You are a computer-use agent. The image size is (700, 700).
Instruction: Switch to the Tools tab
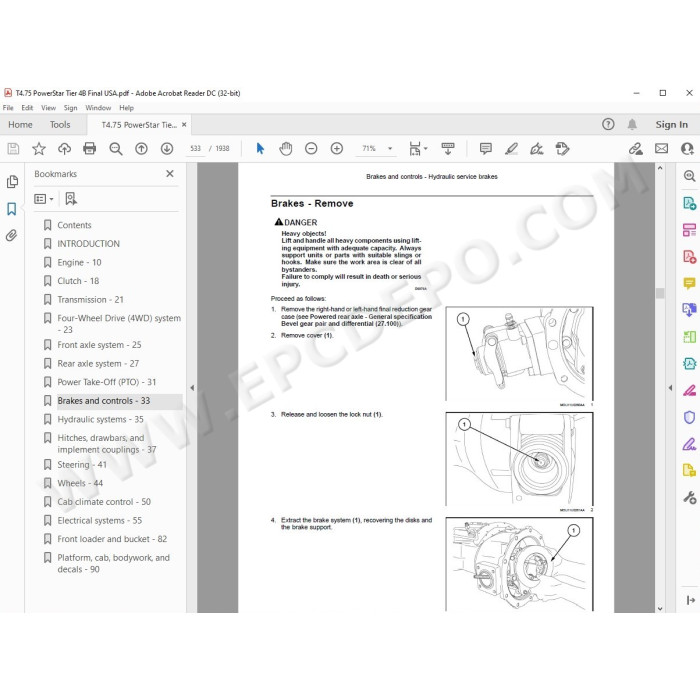60,125
